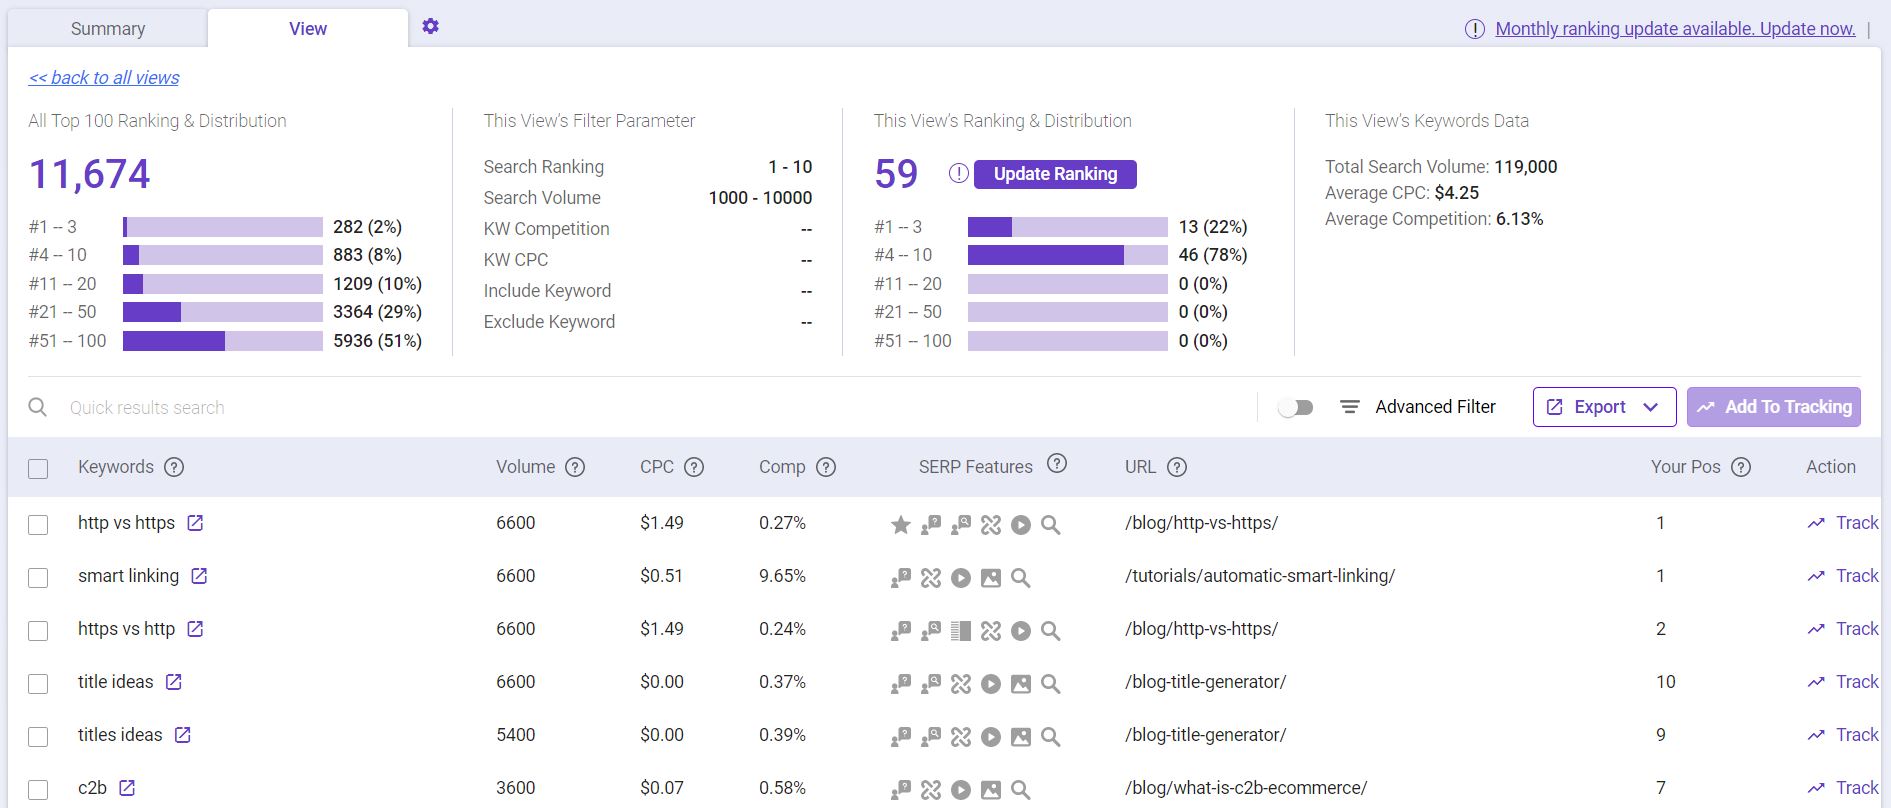Image resolution: width=1891 pixels, height=808 pixels.
Task: Click the help icon next to URL column
Action: (1177, 467)
